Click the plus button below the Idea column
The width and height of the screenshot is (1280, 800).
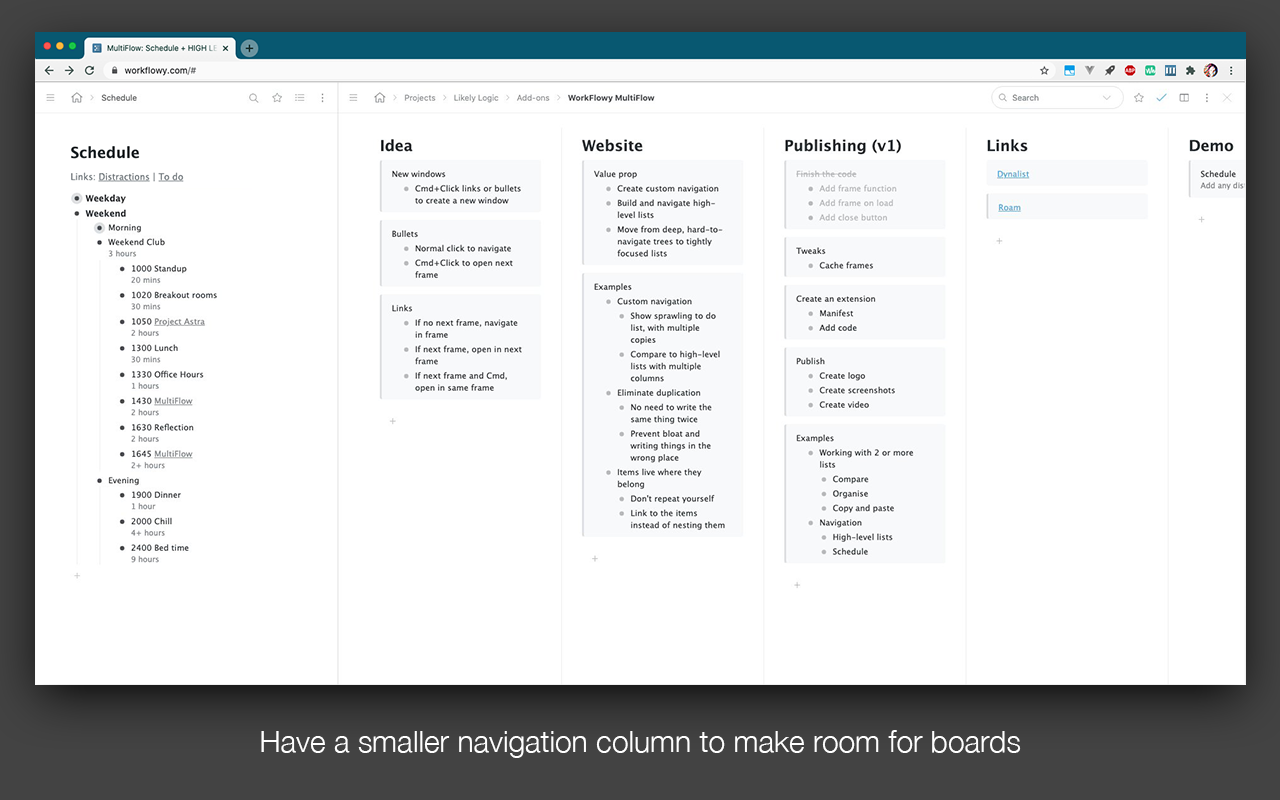392,421
